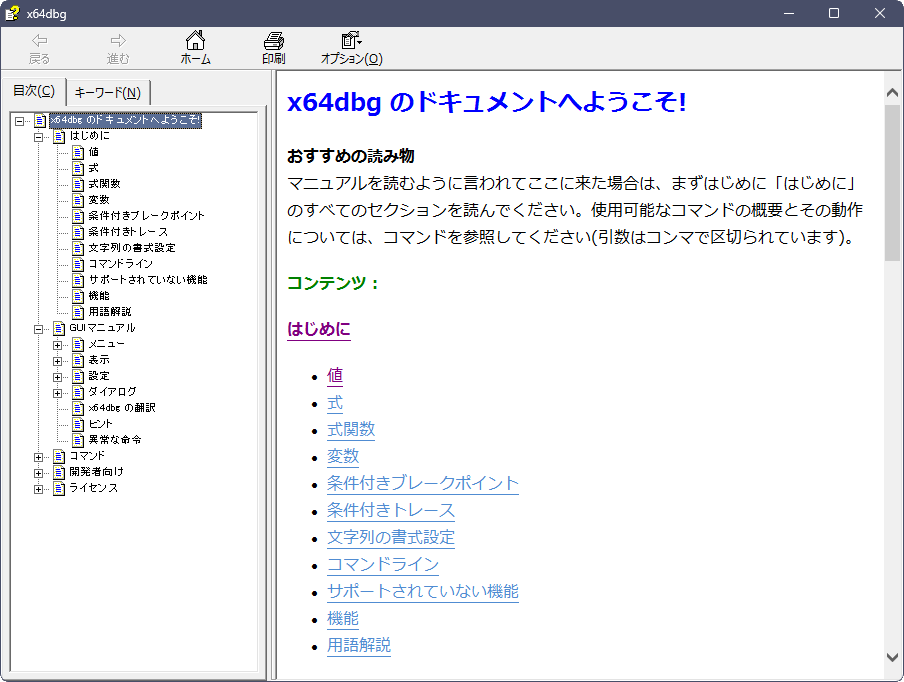Click page icon beside コマンドライン tree entry
Image resolution: width=904 pixels, height=682 pixels.
(x=78, y=264)
